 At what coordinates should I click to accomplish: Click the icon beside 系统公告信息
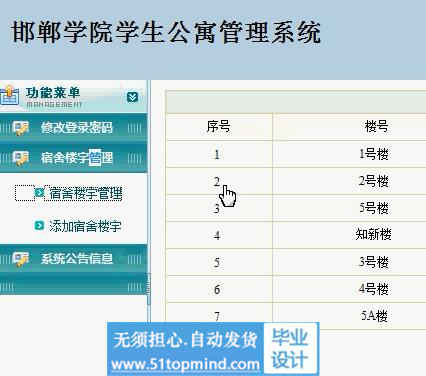pyautogui.click(x=21, y=259)
